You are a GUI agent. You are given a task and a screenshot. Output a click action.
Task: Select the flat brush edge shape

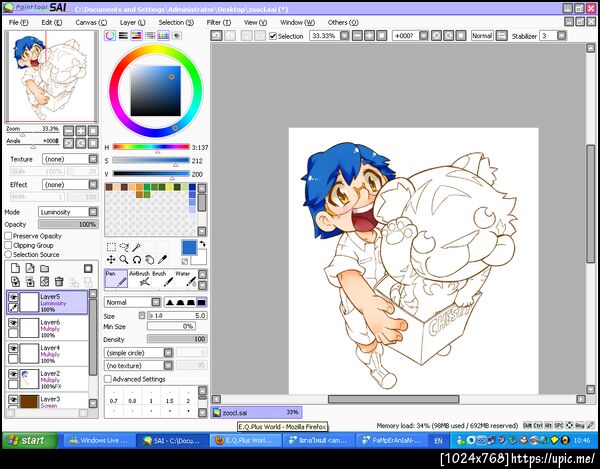pyautogui.click(x=201, y=302)
